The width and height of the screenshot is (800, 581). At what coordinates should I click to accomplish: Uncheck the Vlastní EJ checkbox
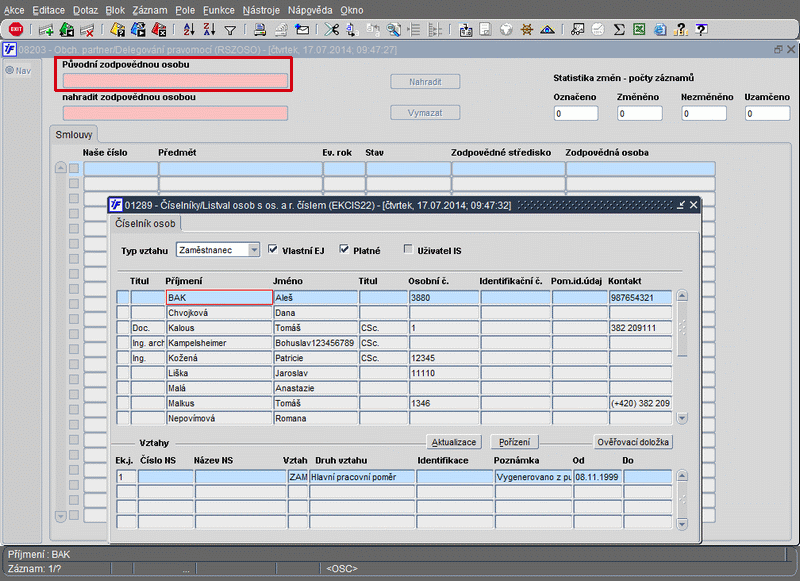click(273, 250)
